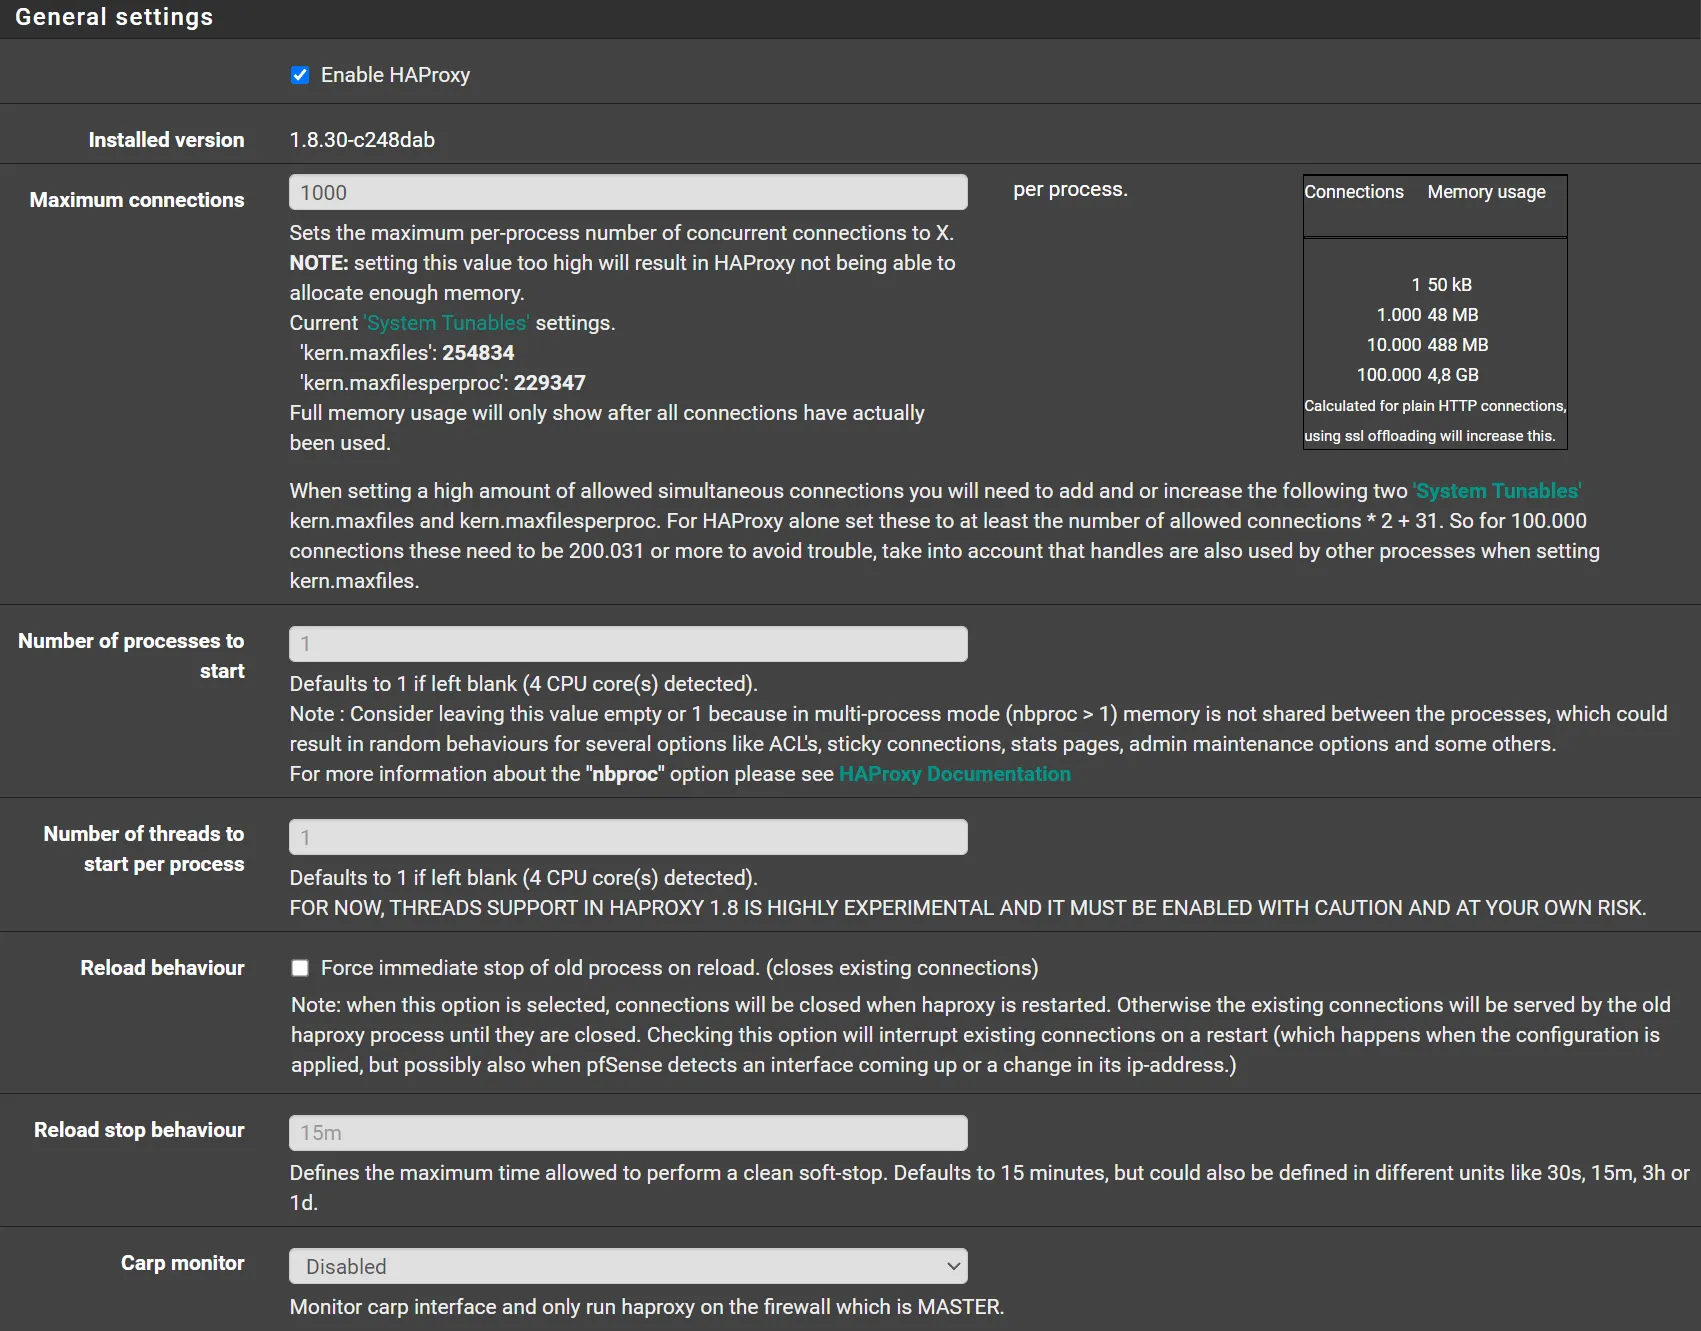
Task: Click the kern.maxfiles value 254834
Action: (478, 353)
